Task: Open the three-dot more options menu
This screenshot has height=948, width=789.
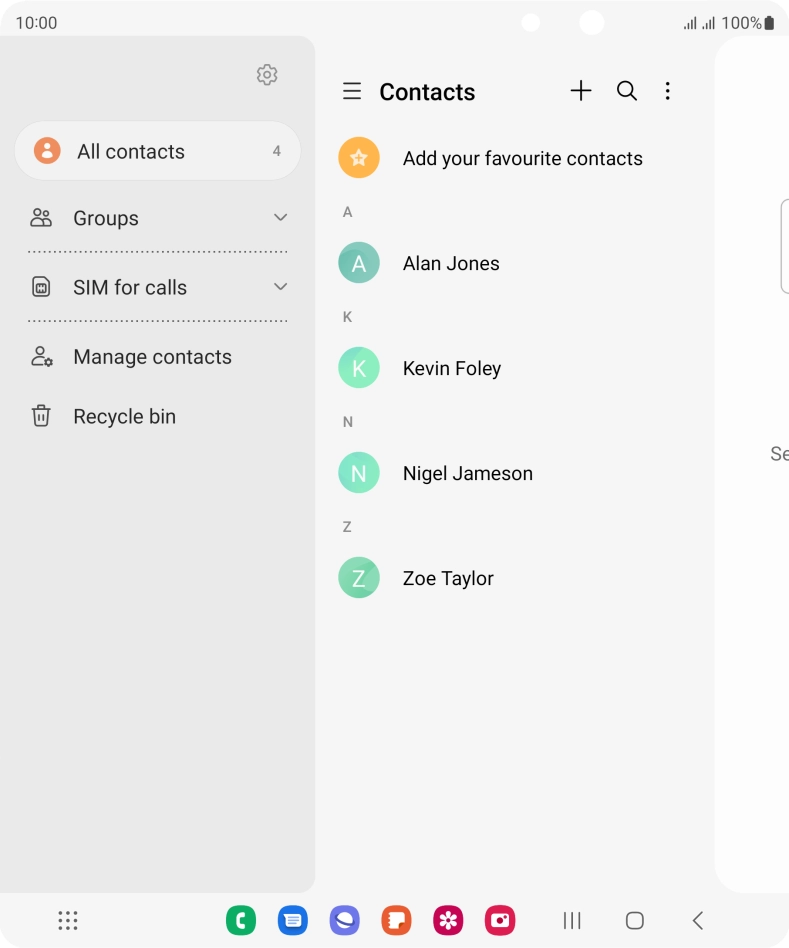Action: coord(668,92)
